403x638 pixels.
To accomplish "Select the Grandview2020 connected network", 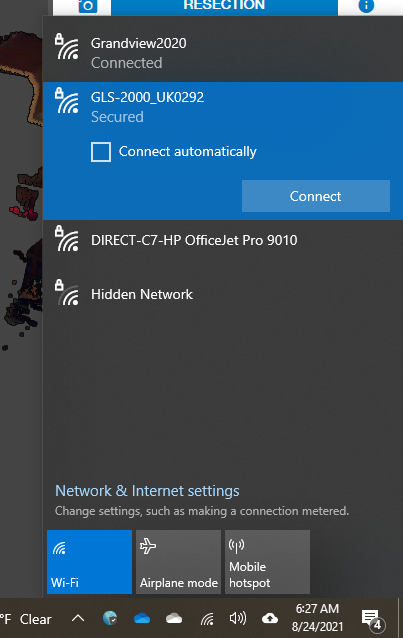I will (x=223, y=52).
